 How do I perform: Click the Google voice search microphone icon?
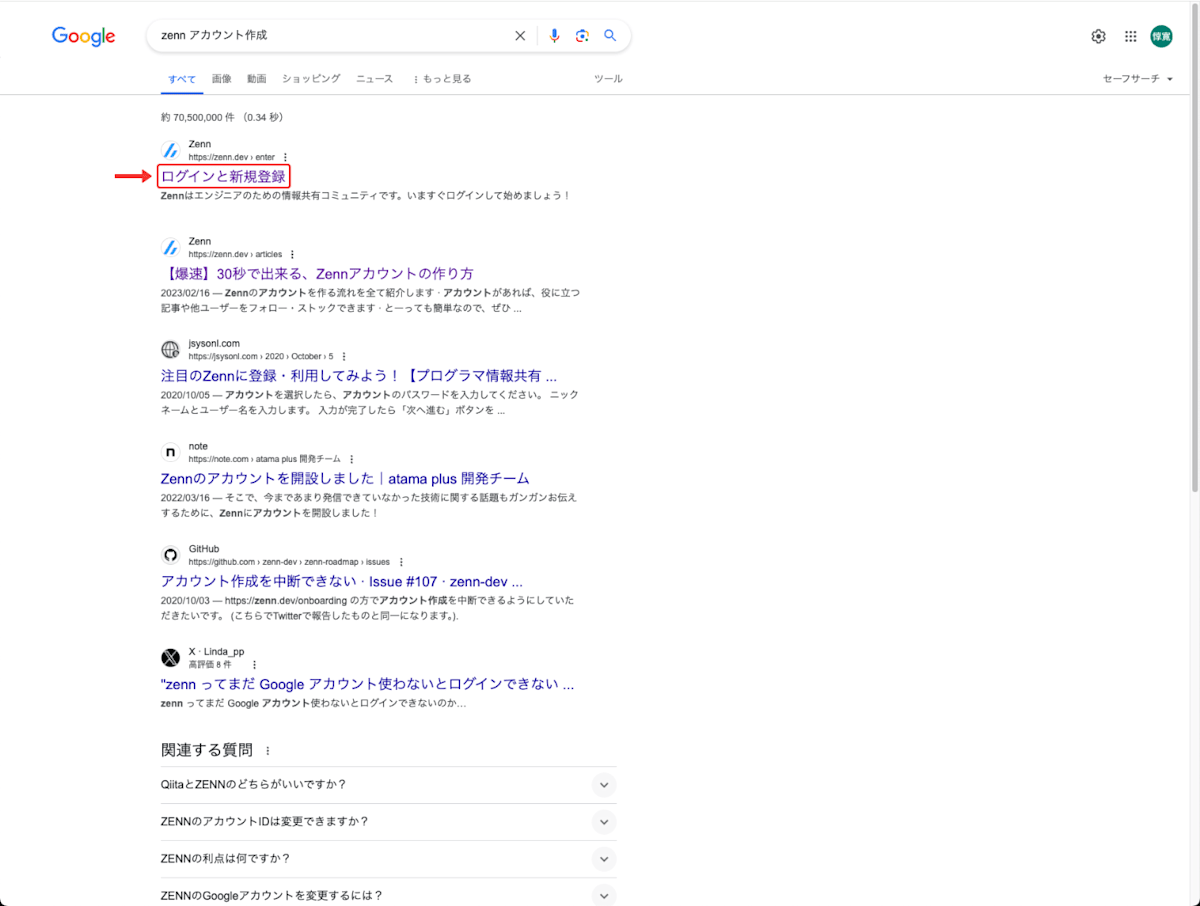click(554, 35)
